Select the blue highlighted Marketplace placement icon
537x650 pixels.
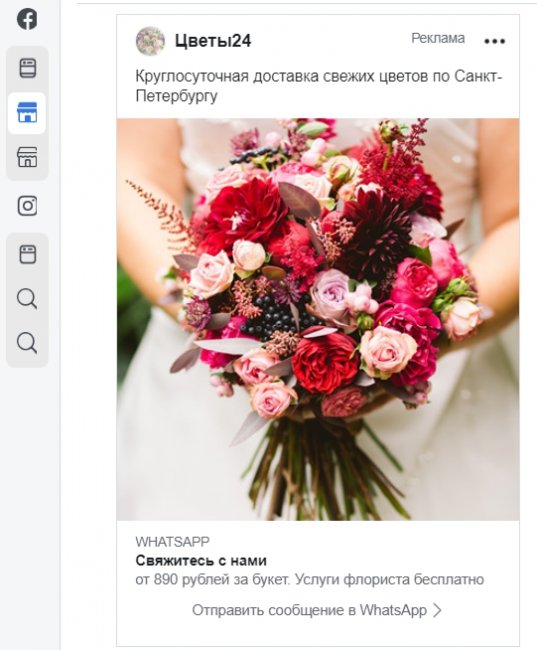tap(27, 112)
